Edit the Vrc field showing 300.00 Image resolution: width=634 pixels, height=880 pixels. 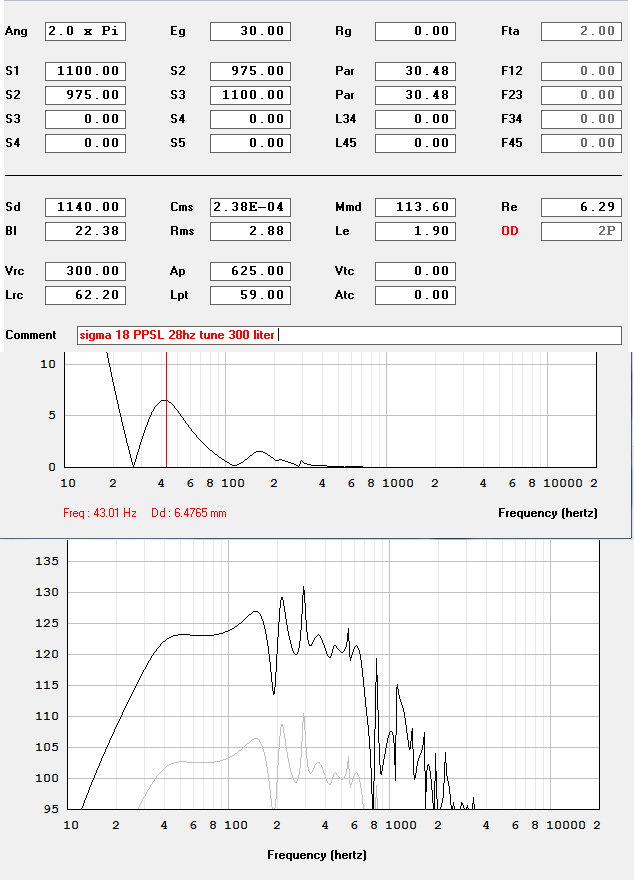85,271
